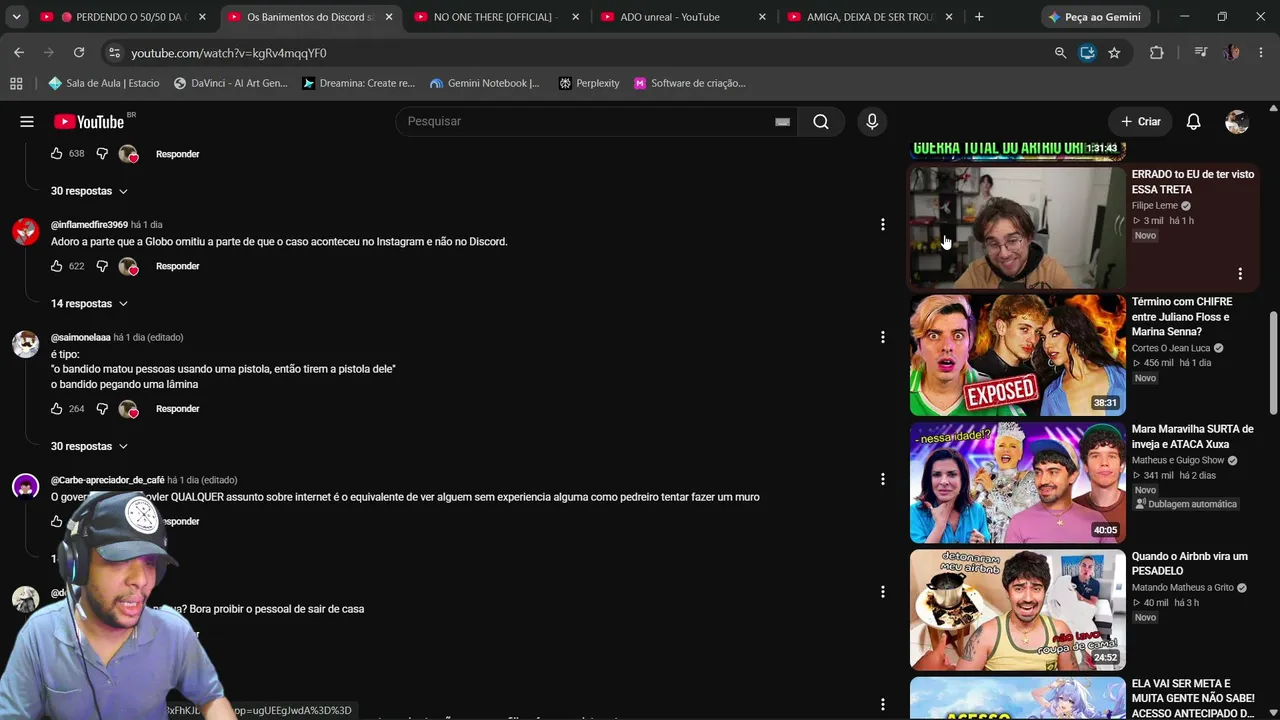Open ERRADO to EU de ter visto thumbnail
This screenshot has height=720, width=1280.
pyautogui.click(x=1017, y=228)
